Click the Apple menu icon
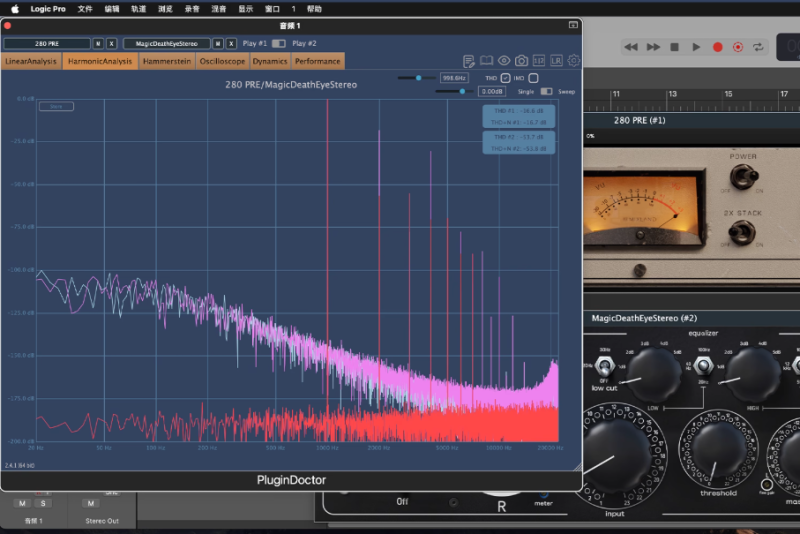This screenshot has width=800, height=534. click(15, 9)
